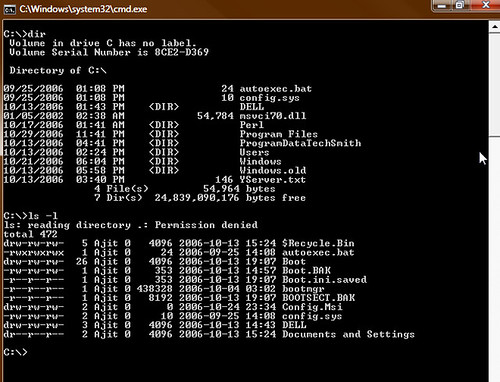Click the 'dir' command text
Image resolution: width=500 pixels, height=382 pixels.
click(37, 34)
